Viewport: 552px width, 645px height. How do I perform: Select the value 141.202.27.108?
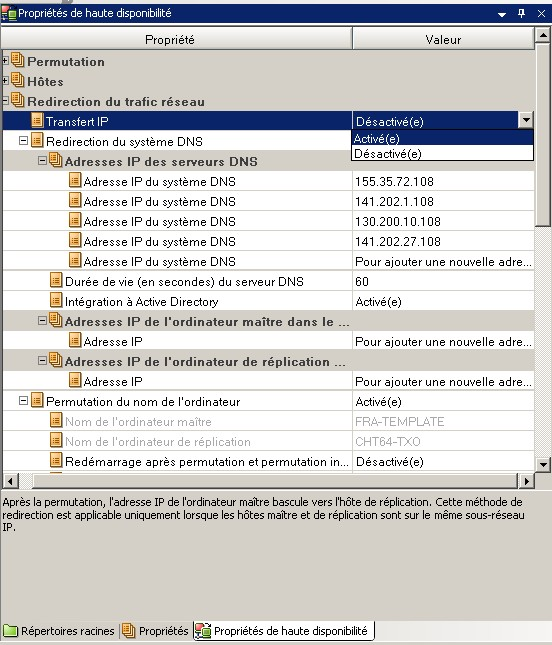tap(443, 241)
